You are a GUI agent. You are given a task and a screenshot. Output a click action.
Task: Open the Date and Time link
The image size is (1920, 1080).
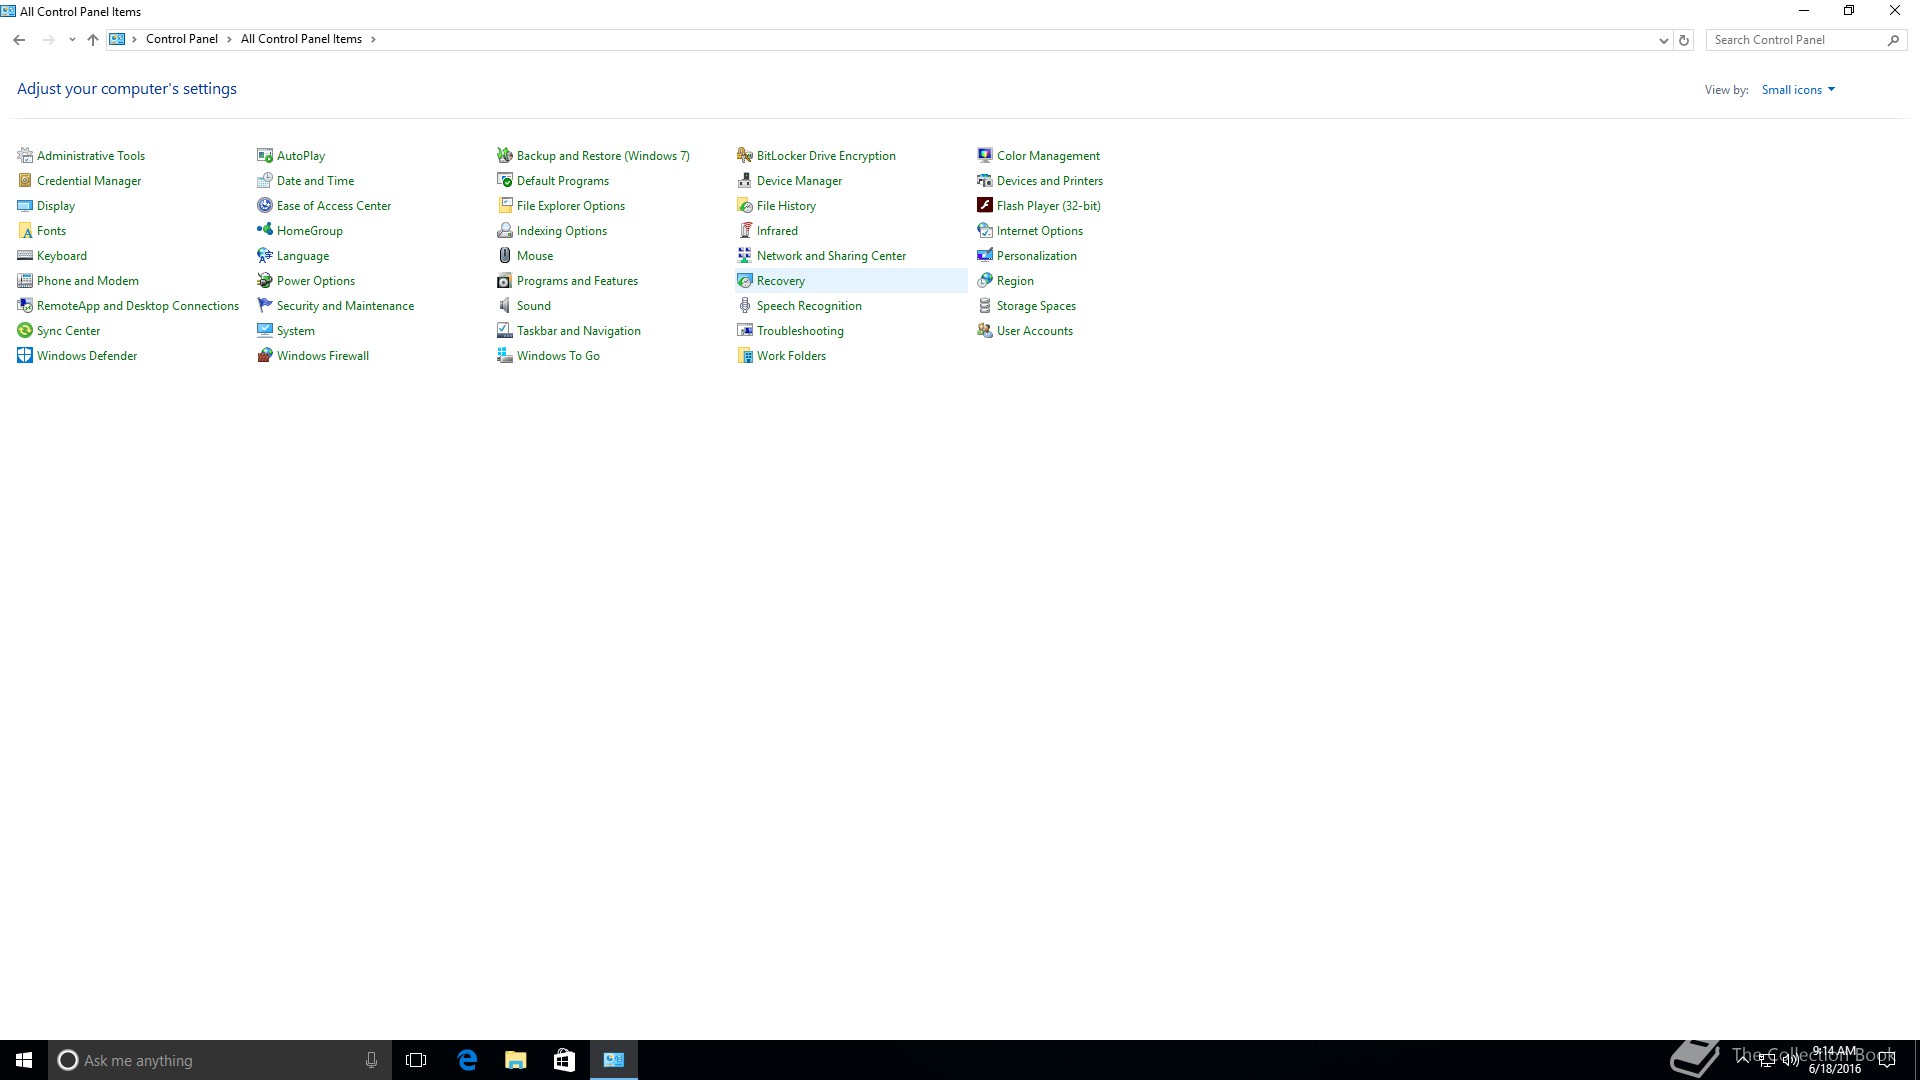[x=315, y=181]
